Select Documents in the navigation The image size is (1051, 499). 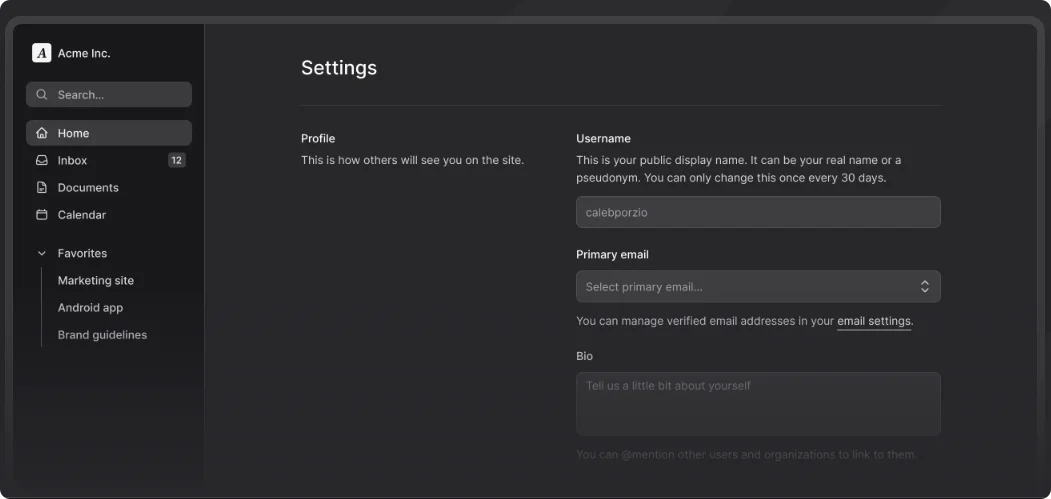pyautogui.click(x=88, y=188)
